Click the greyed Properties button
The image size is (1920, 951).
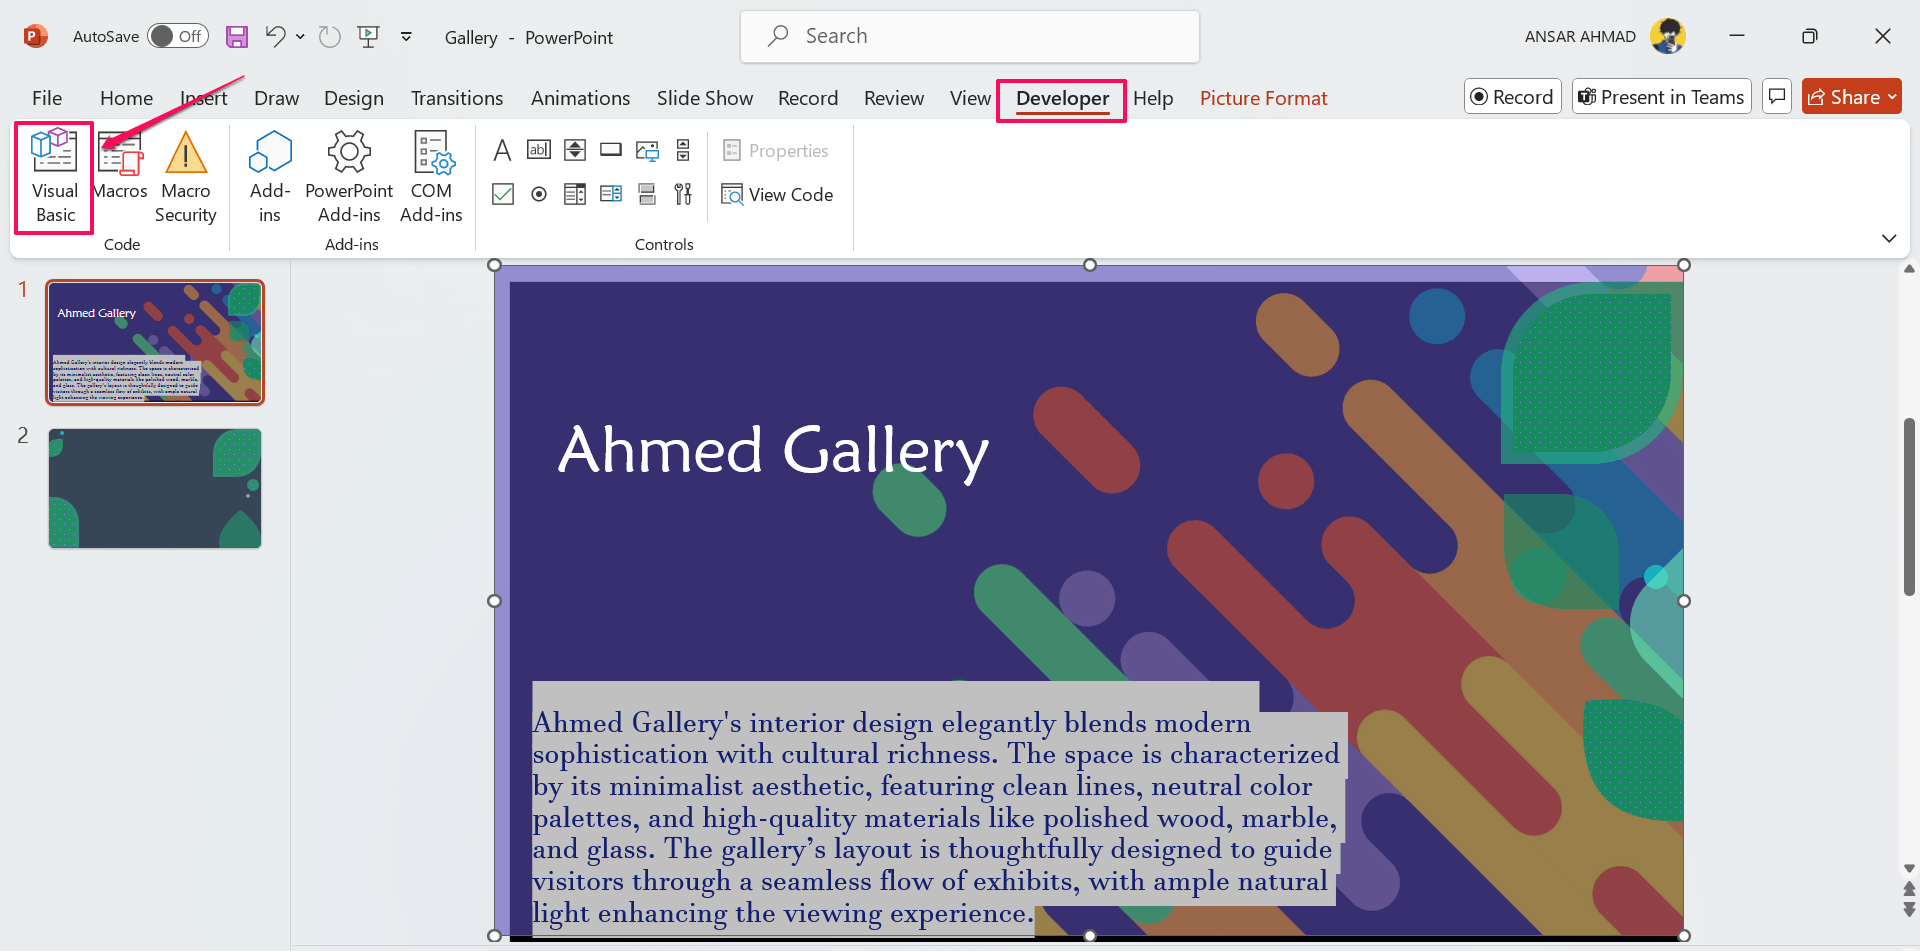coord(776,150)
